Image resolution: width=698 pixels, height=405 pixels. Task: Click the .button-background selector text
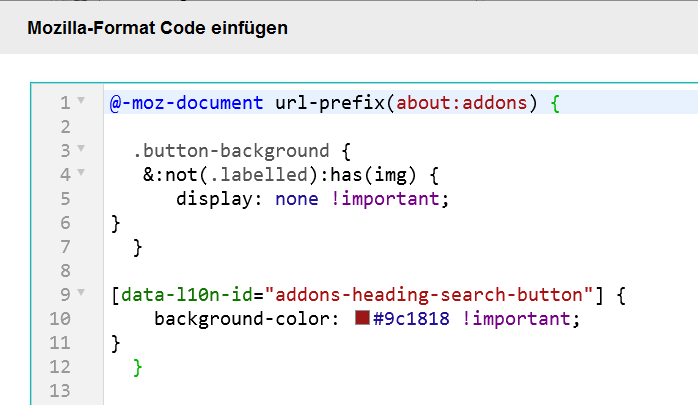click(x=230, y=150)
